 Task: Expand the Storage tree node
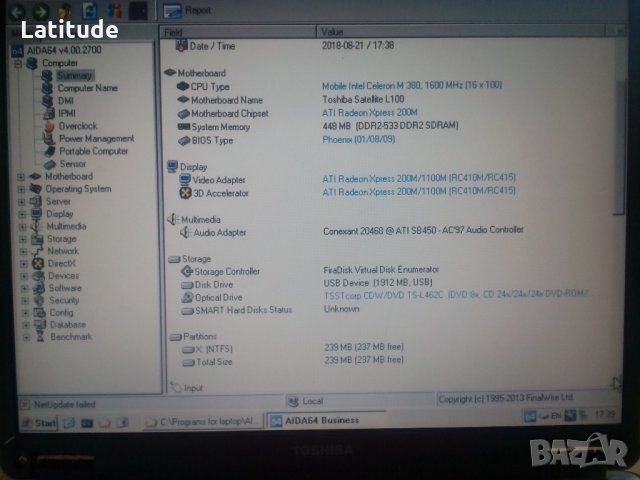pyautogui.click(x=23, y=240)
